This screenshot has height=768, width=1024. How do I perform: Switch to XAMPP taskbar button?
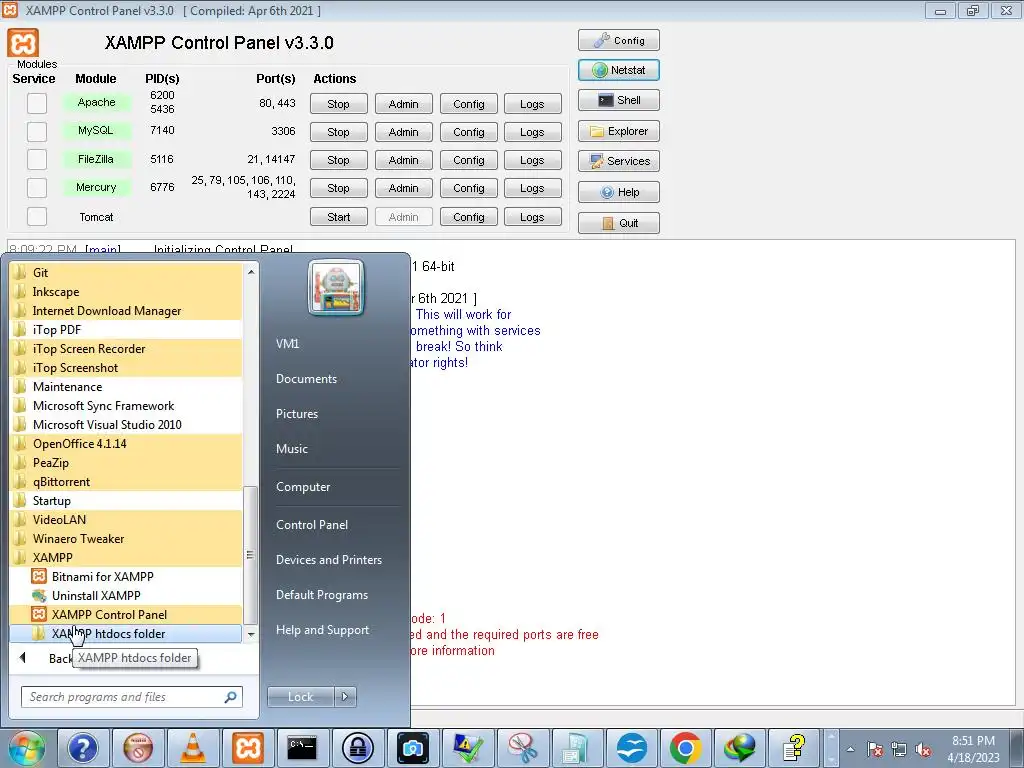(x=248, y=748)
